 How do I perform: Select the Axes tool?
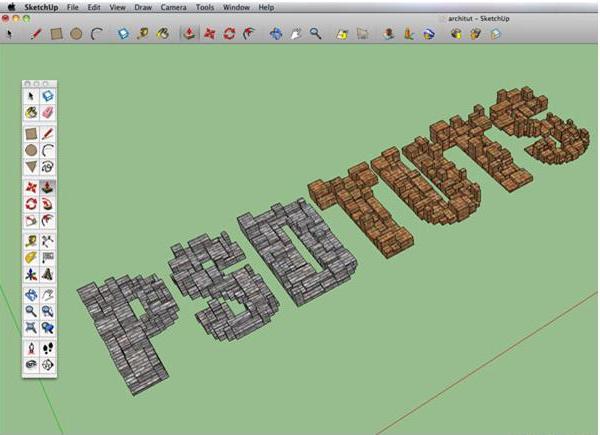coord(31,275)
